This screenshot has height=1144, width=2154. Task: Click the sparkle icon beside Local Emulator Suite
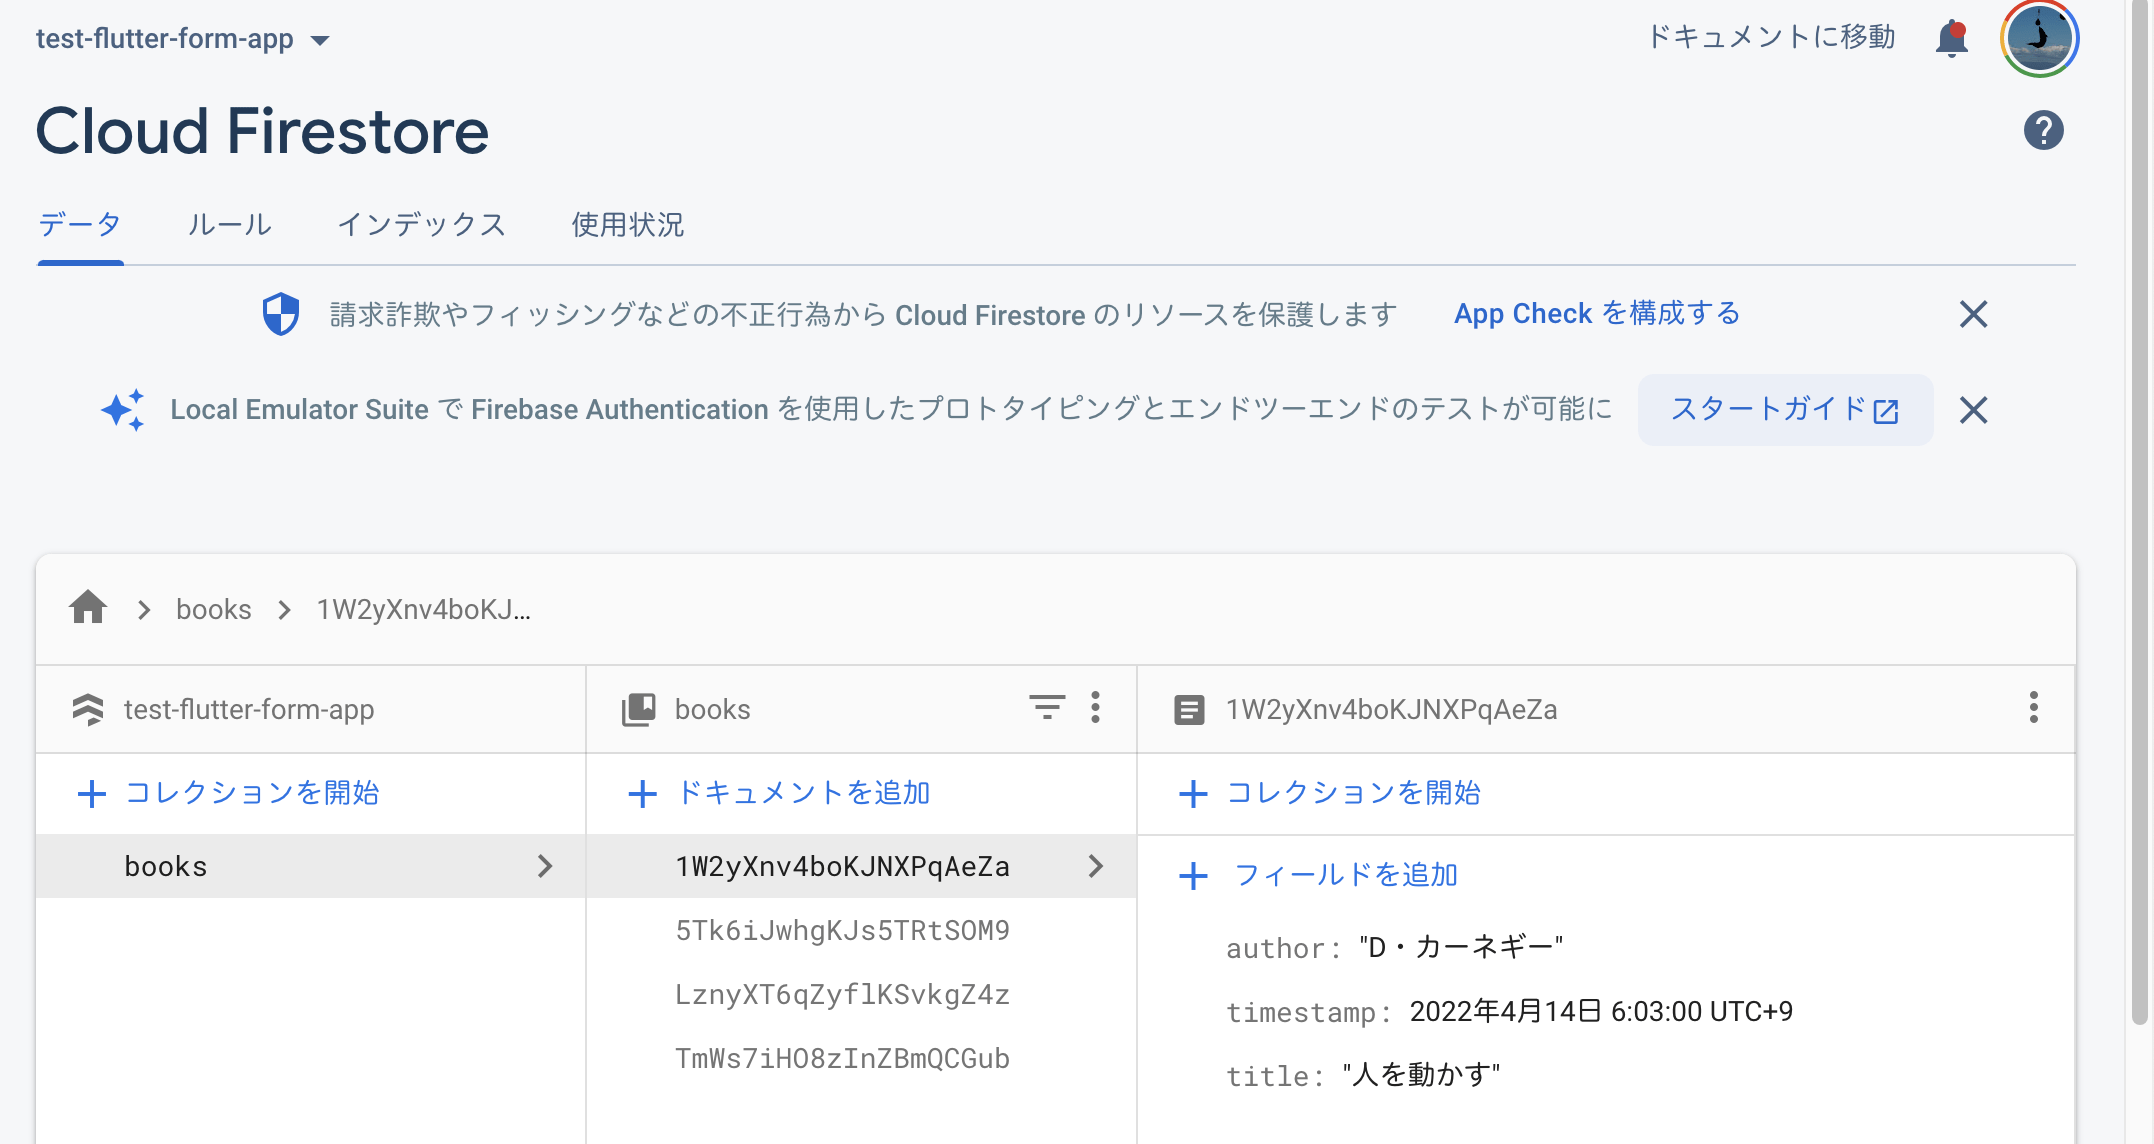click(x=123, y=410)
